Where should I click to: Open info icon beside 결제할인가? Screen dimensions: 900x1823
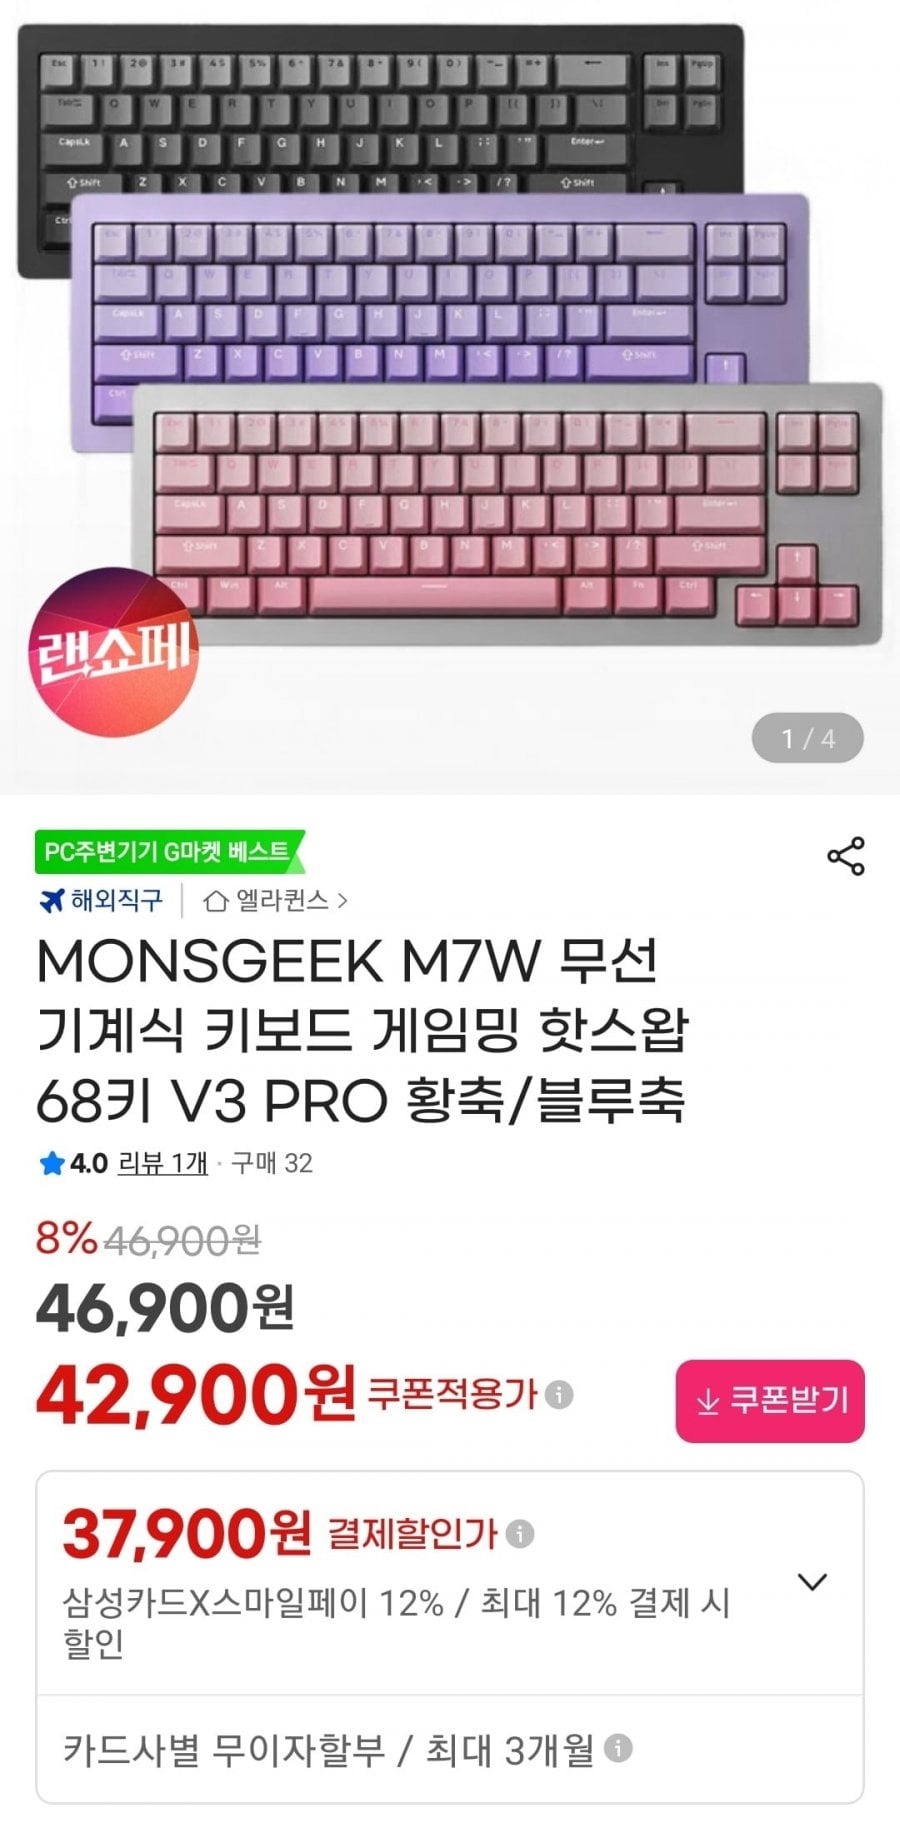[x=520, y=1533]
